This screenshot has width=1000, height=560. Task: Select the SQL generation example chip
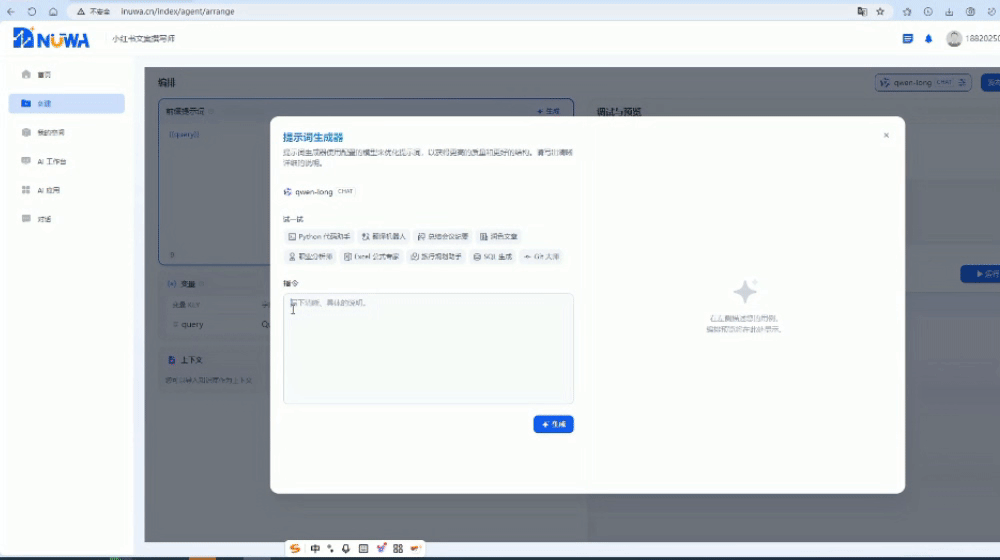[492, 256]
